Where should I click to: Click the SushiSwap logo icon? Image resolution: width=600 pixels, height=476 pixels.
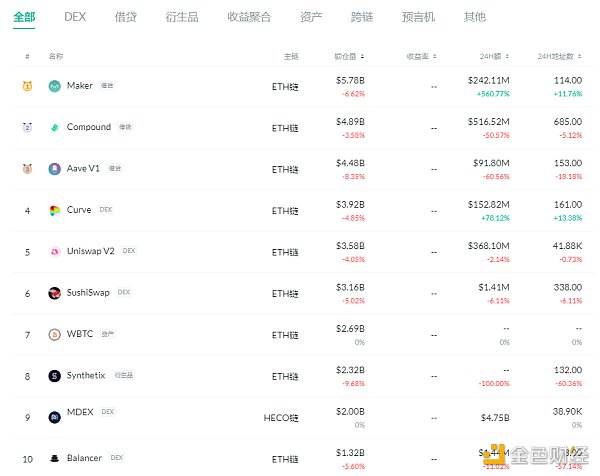click(x=55, y=293)
